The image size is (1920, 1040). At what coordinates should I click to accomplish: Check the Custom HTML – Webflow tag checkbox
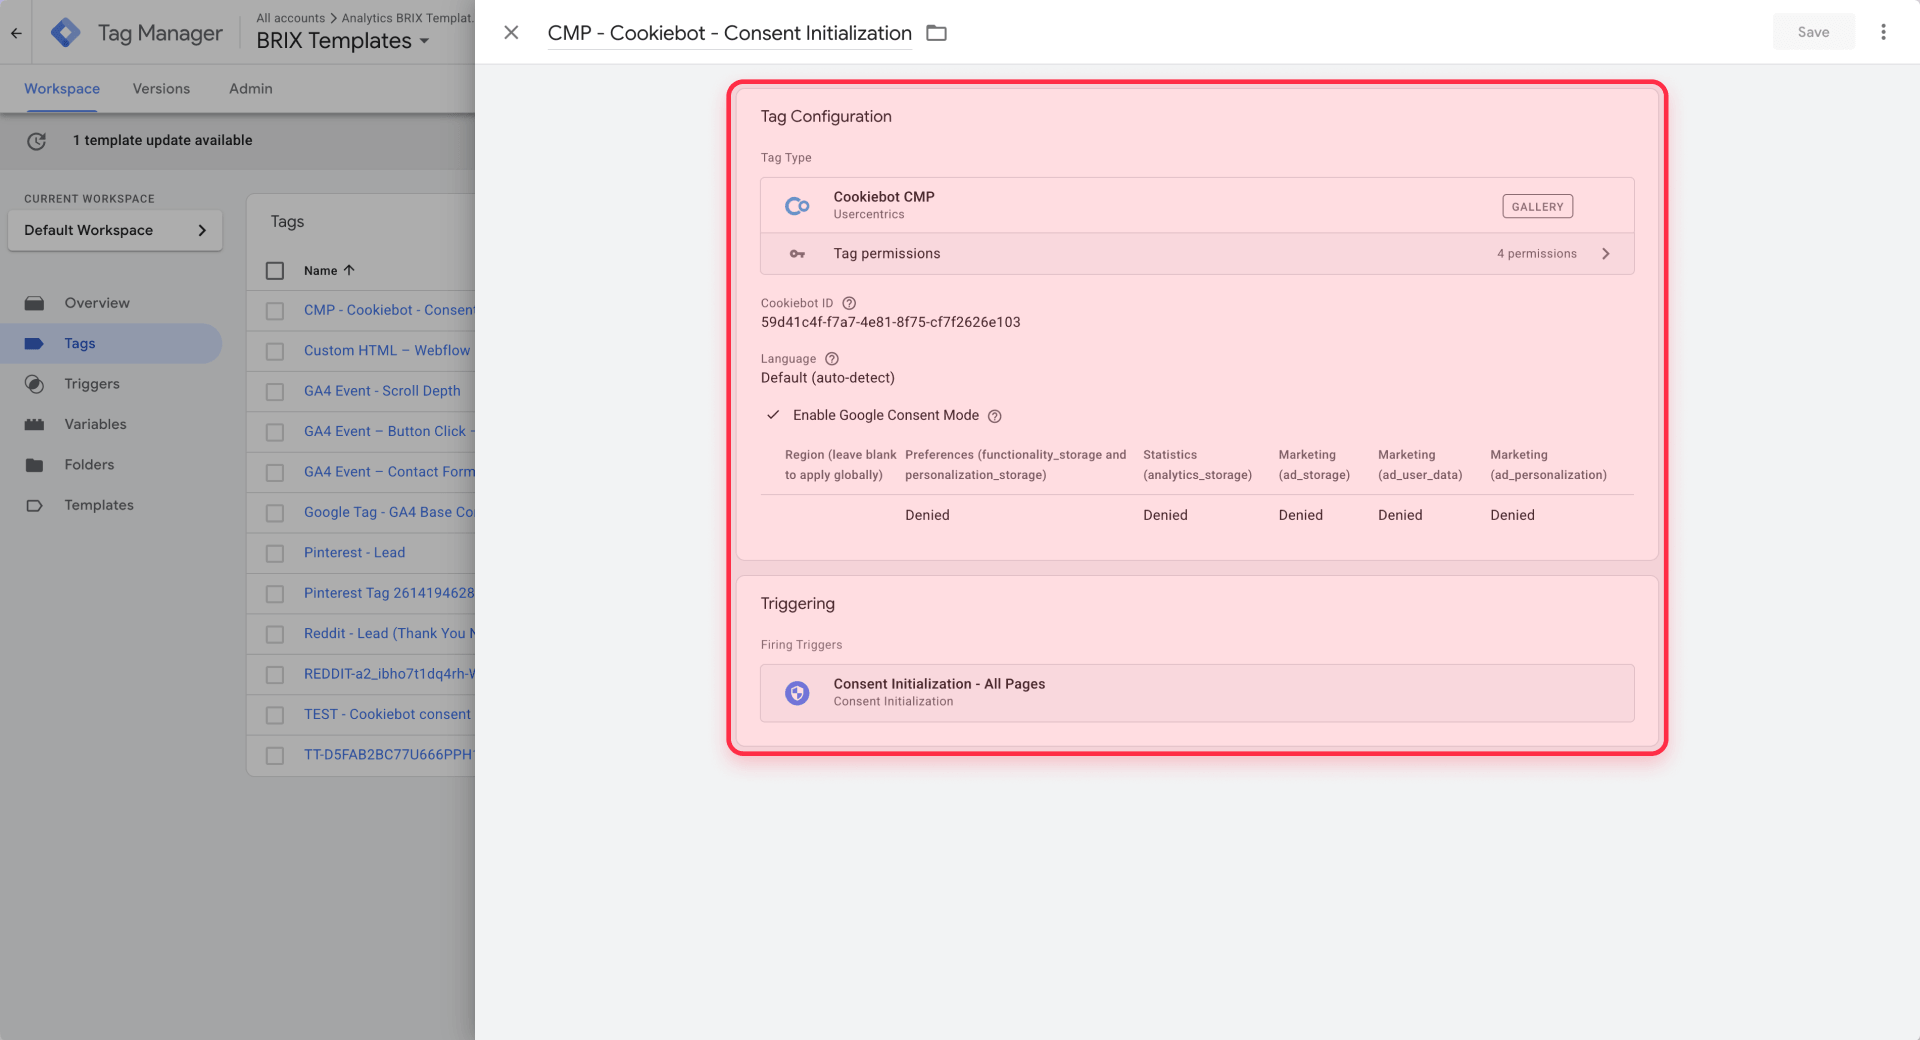[275, 351]
